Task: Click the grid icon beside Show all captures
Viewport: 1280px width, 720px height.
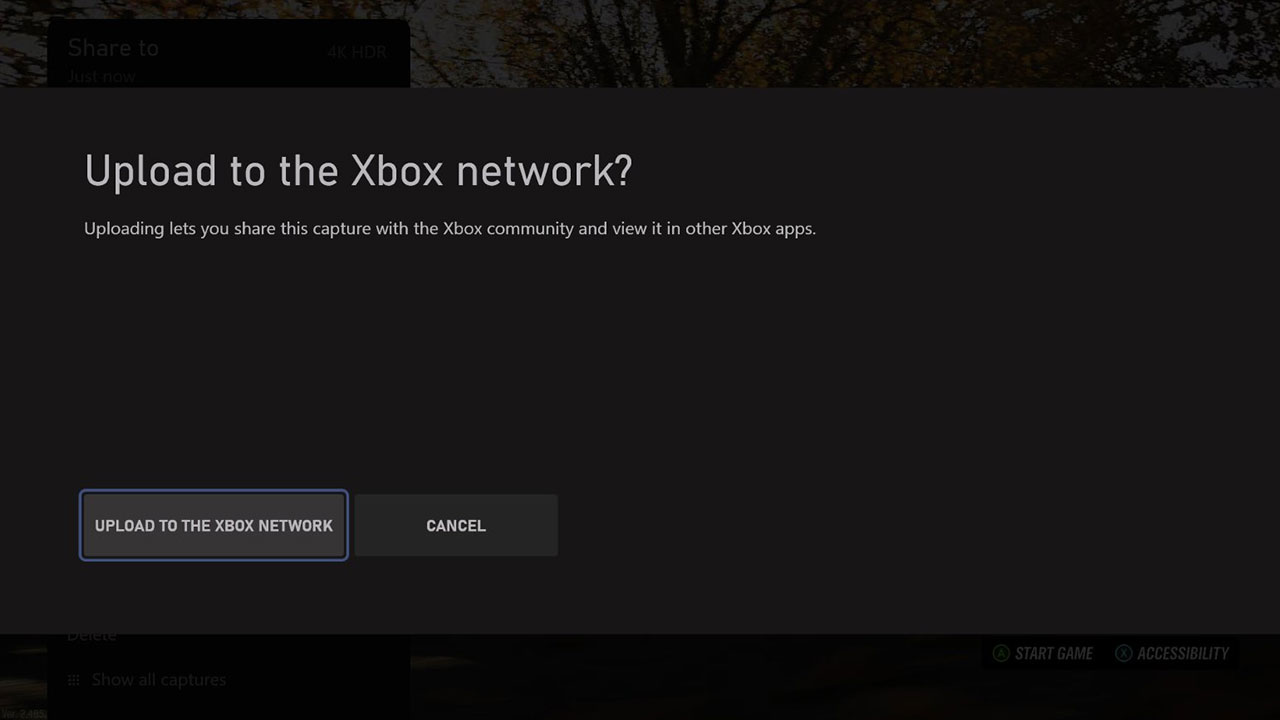Action: coord(74,679)
